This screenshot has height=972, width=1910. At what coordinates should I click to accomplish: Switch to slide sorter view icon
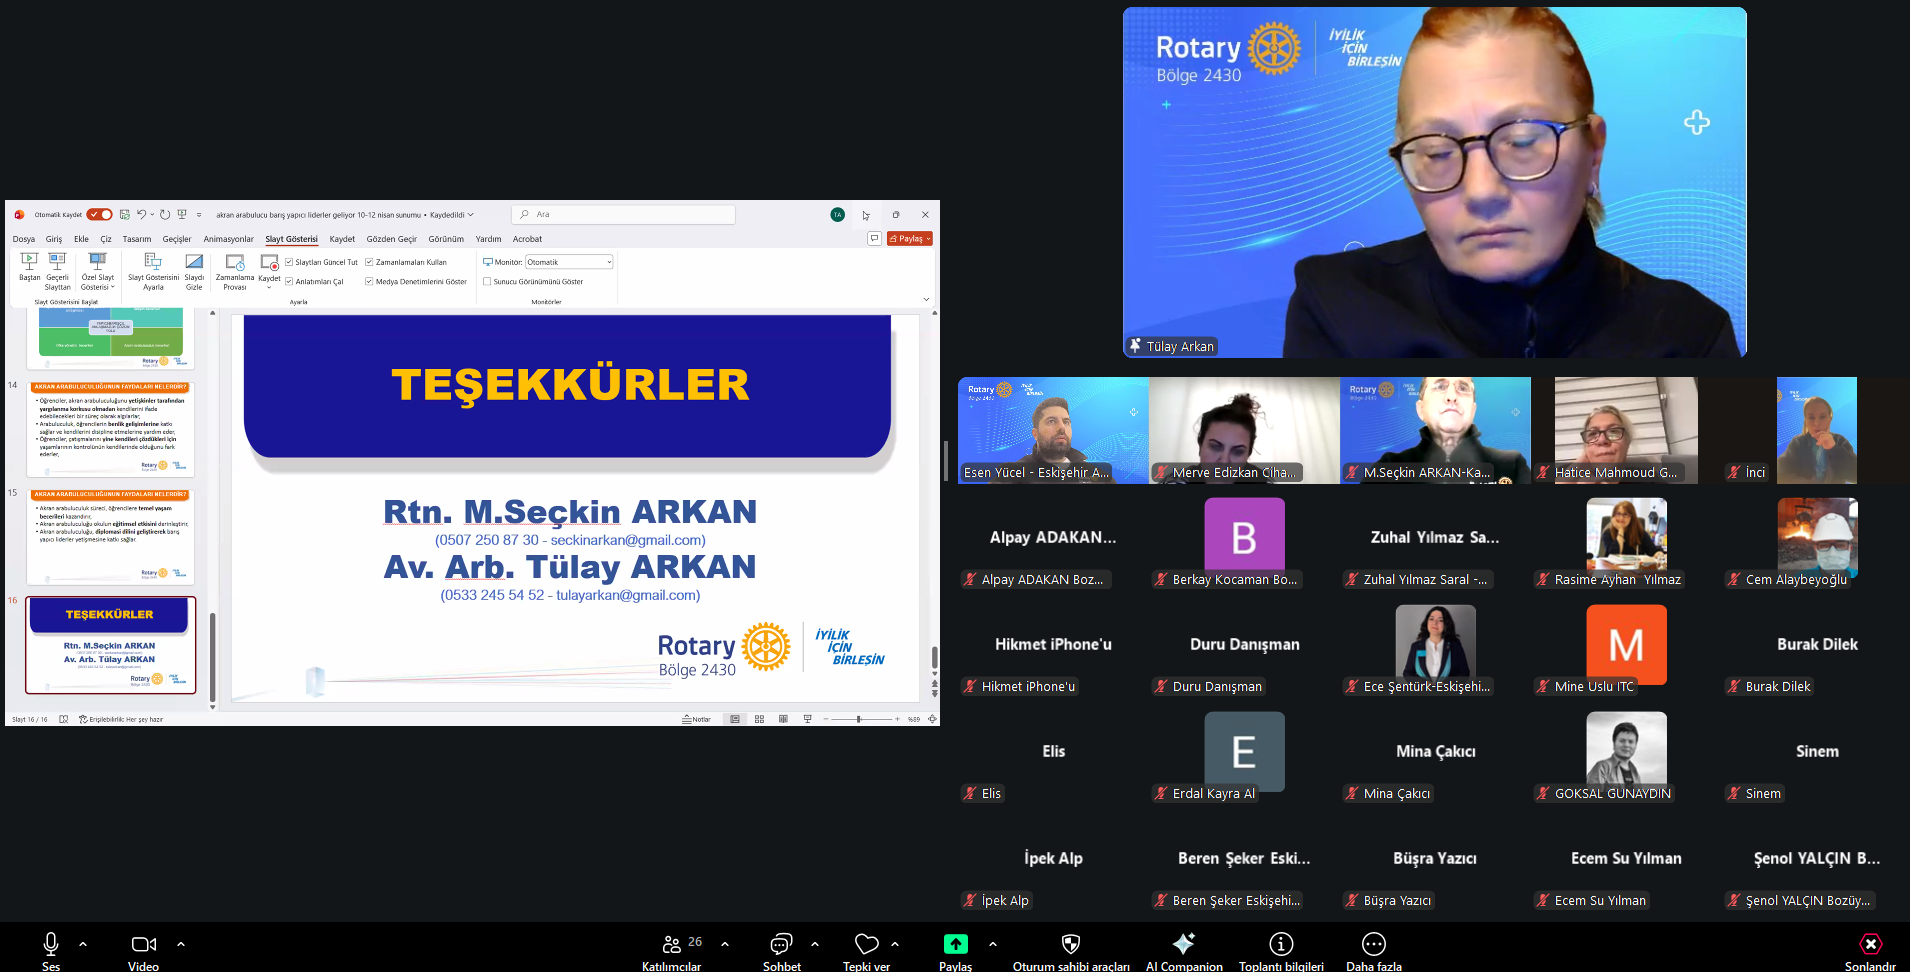759,719
